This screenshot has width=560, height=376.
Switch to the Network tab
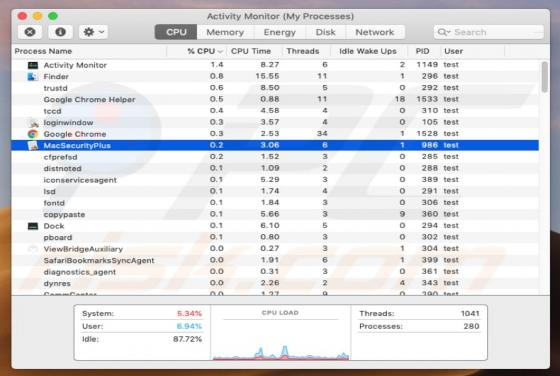(375, 32)
